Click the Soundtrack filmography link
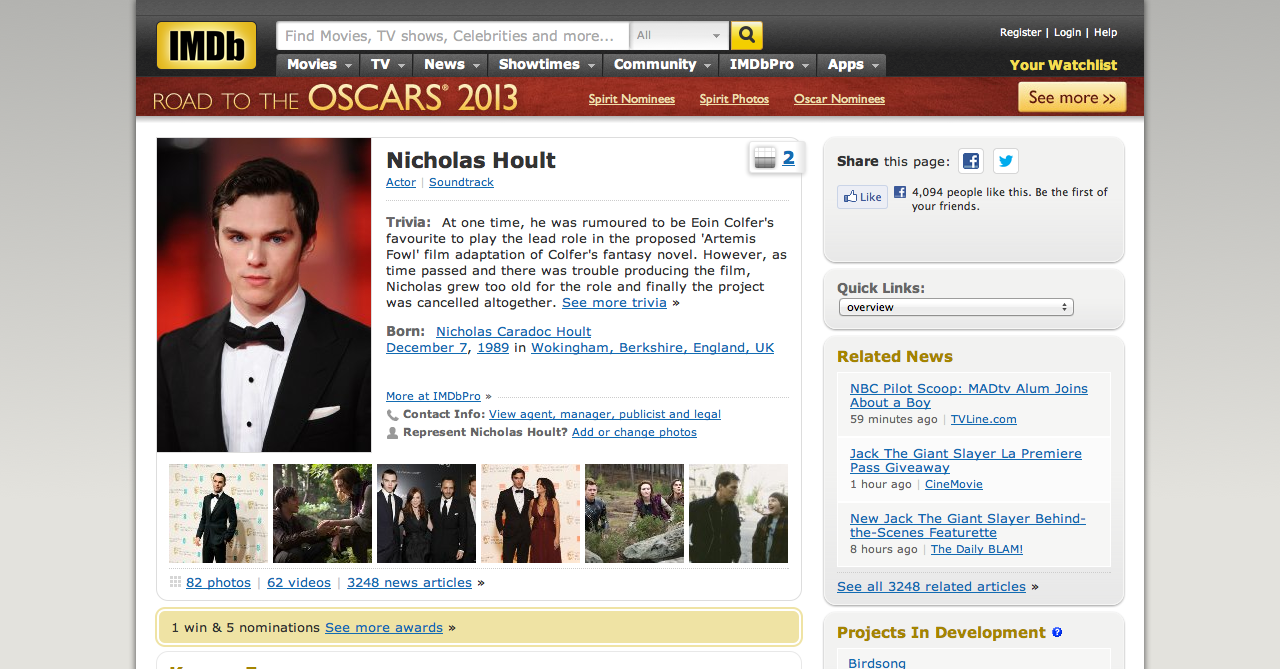Screen dimensions: 1280x669 point(461,182)
